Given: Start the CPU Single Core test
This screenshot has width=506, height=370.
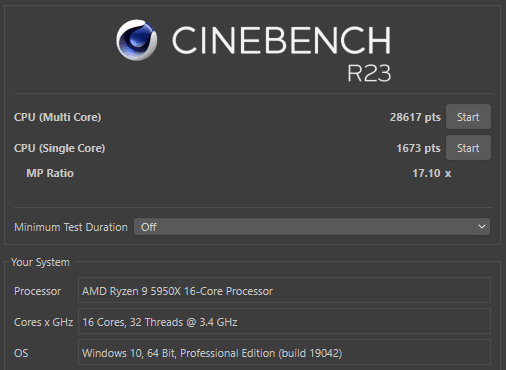Looking at the screenshot, I should click(x=468, y=148).
